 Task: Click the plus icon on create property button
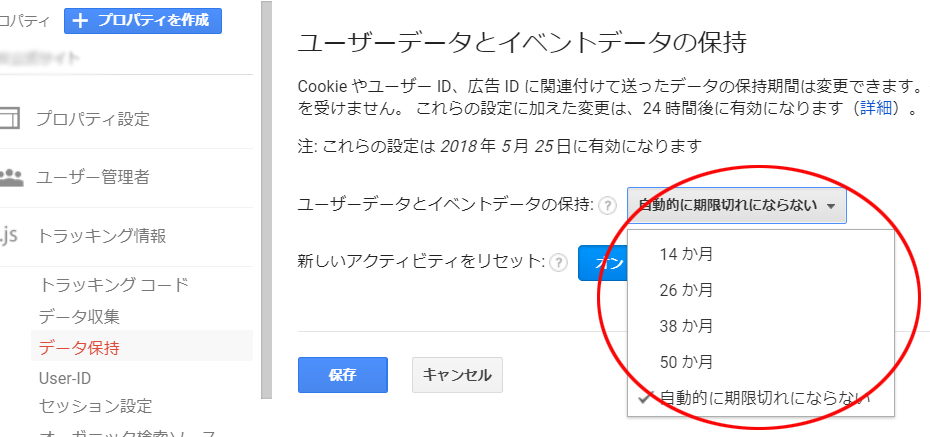[80, 21]
